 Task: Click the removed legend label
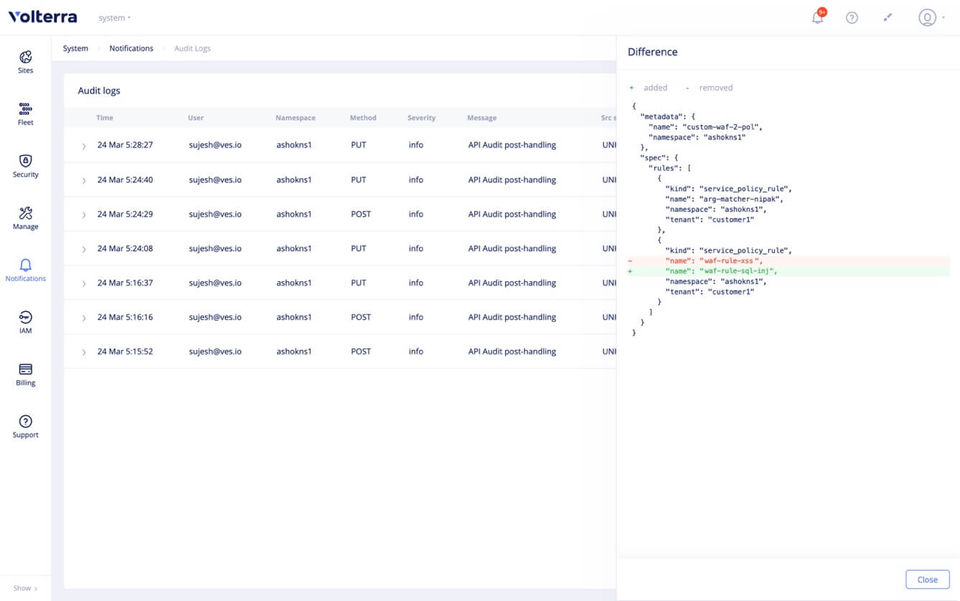tap(716, 88)
